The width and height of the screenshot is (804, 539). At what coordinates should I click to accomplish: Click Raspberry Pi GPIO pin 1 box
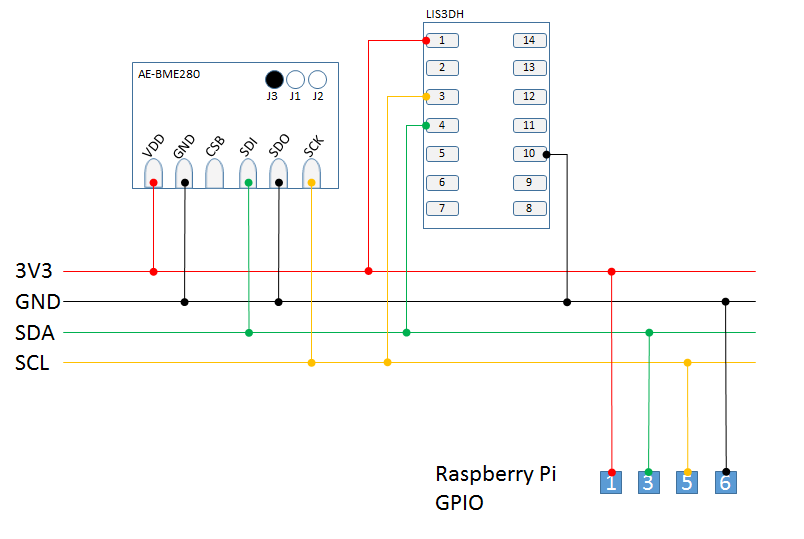pos(611,483)
